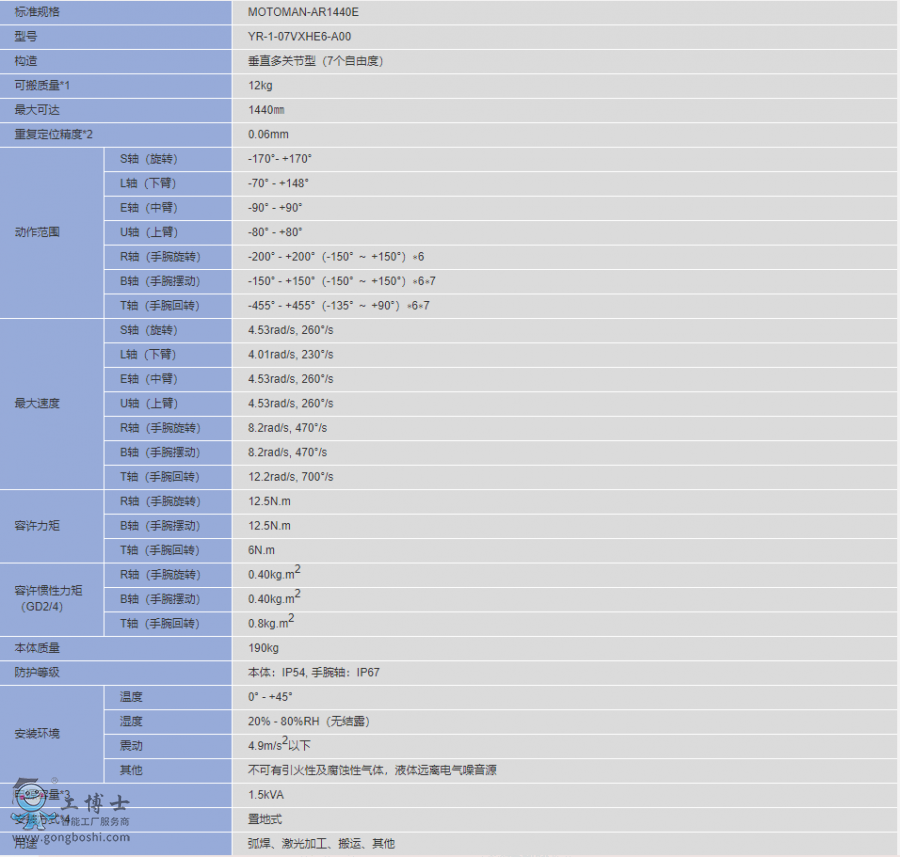This screenshot has height=857, width=900.
Task: Select the 1440mm reach value
Action: coord(266,110)
